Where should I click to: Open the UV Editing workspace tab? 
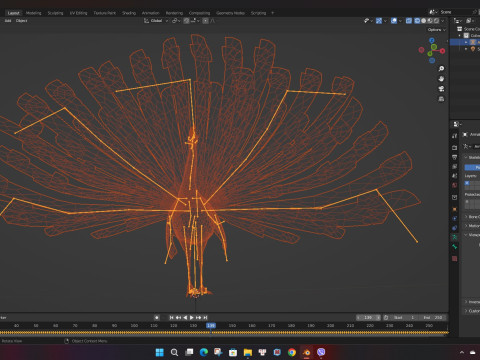click(78, 13)
